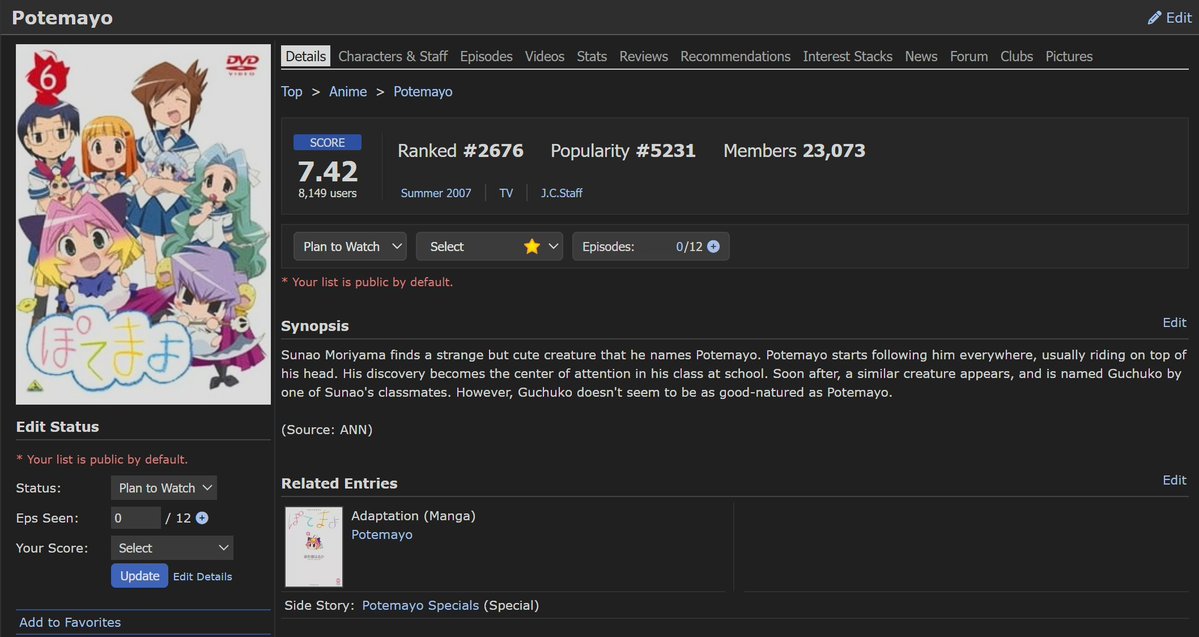Click the Eps Seen input field
The width and height of the screenshot is (1199, 637).
tap(135, 518)
